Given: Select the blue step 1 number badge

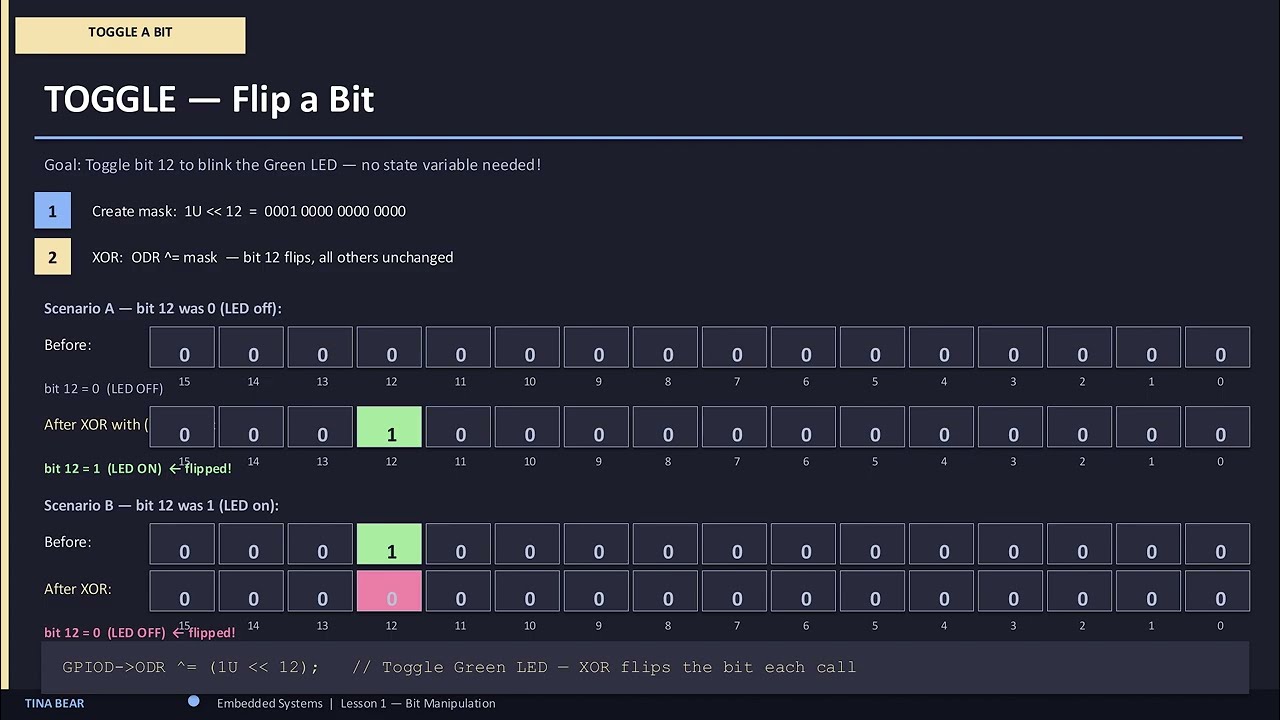Looking at the screenshot, I should coord(53,211).
